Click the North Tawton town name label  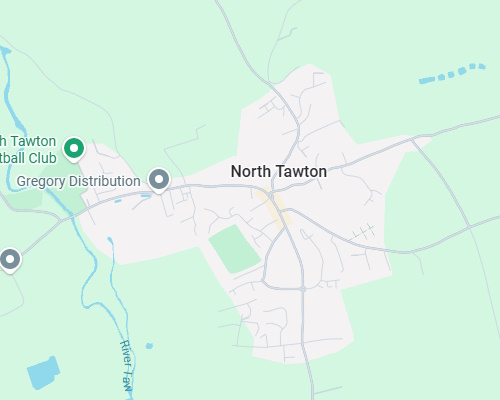click(279, 171)
